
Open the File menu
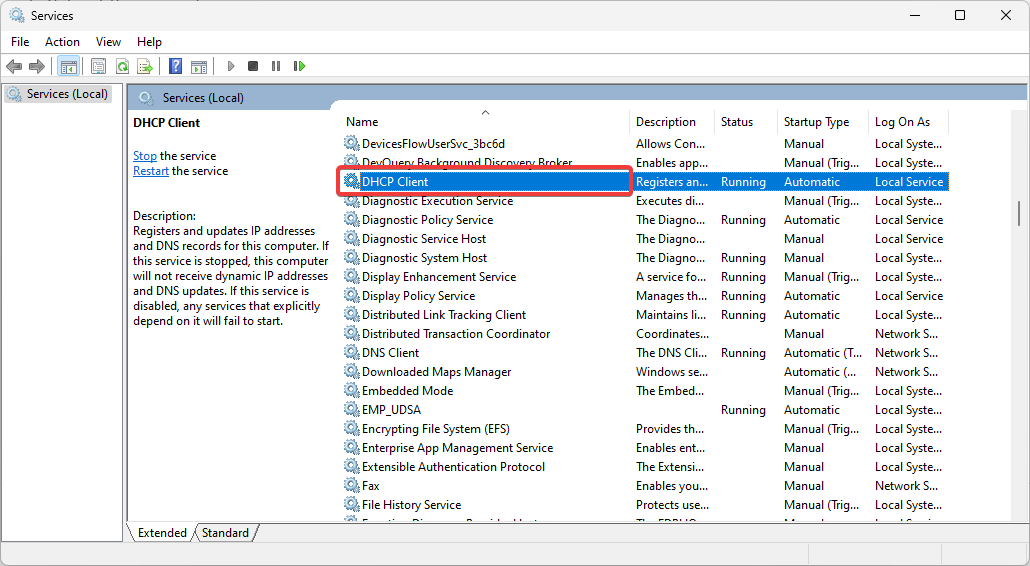(x=20, y=41)
